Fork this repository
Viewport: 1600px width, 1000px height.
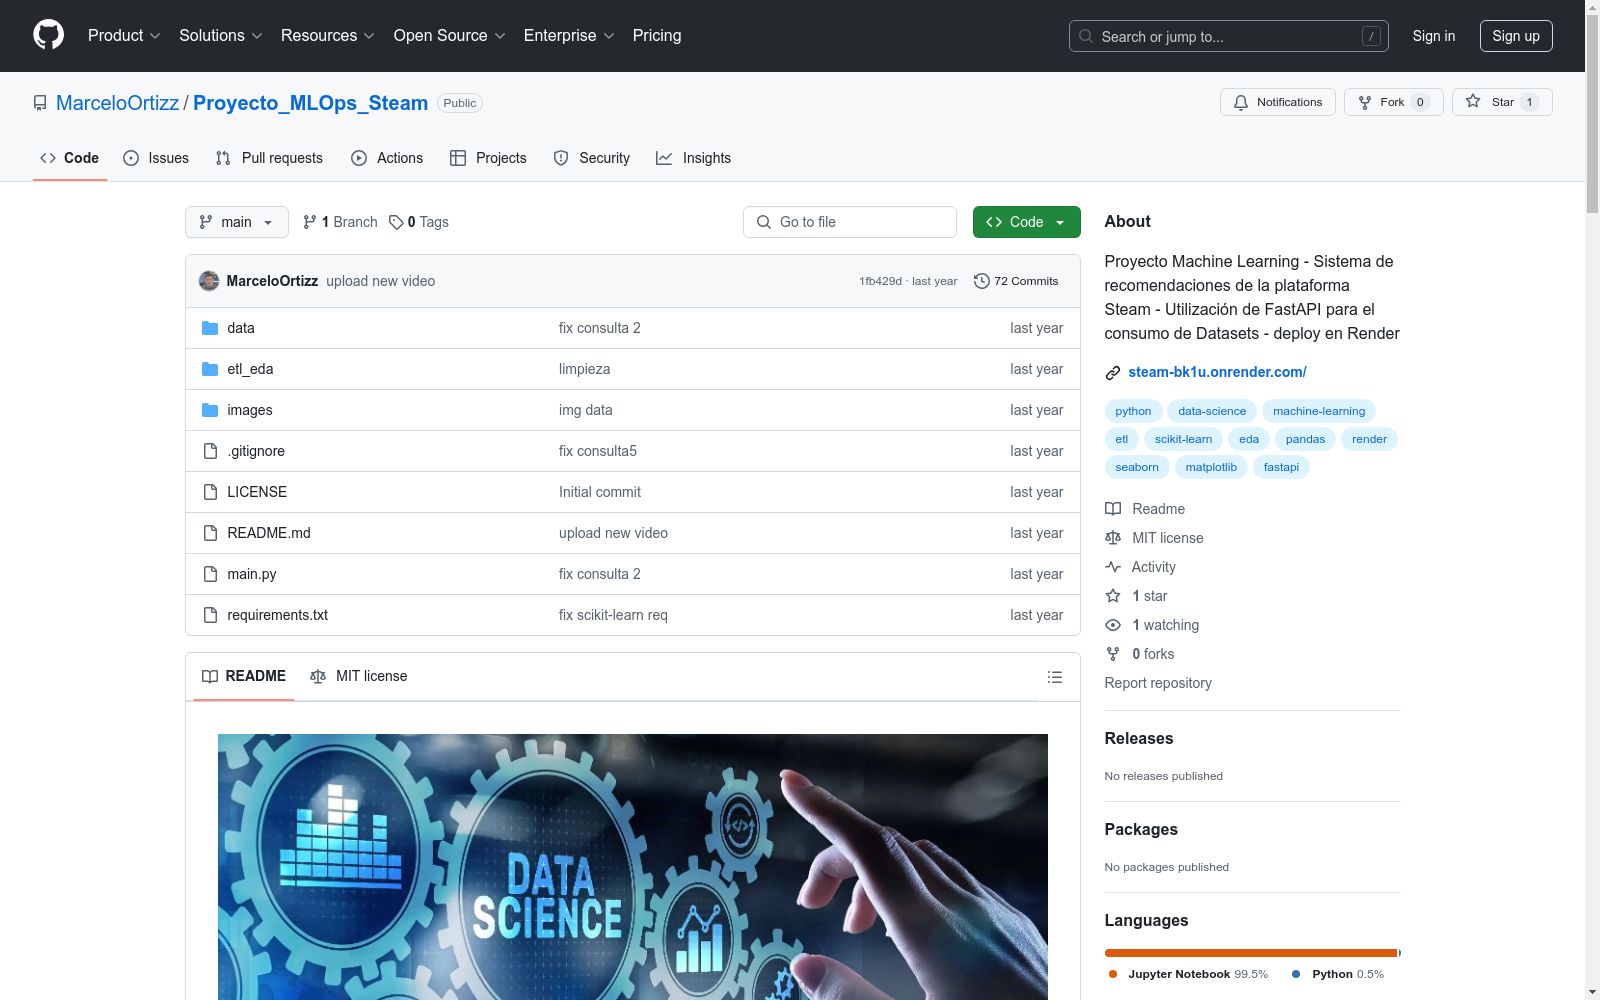point(1393,102)
